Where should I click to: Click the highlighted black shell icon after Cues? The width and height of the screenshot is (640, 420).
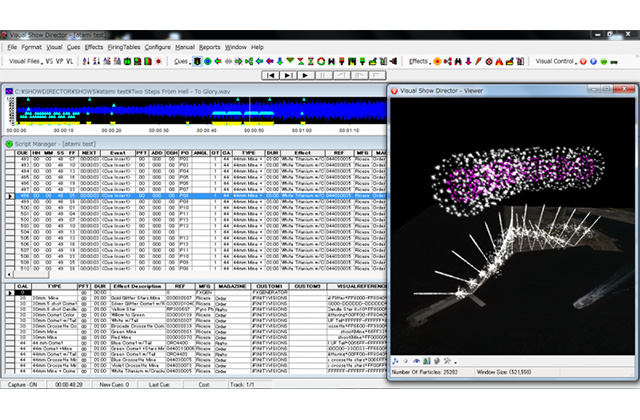[197, 61]
